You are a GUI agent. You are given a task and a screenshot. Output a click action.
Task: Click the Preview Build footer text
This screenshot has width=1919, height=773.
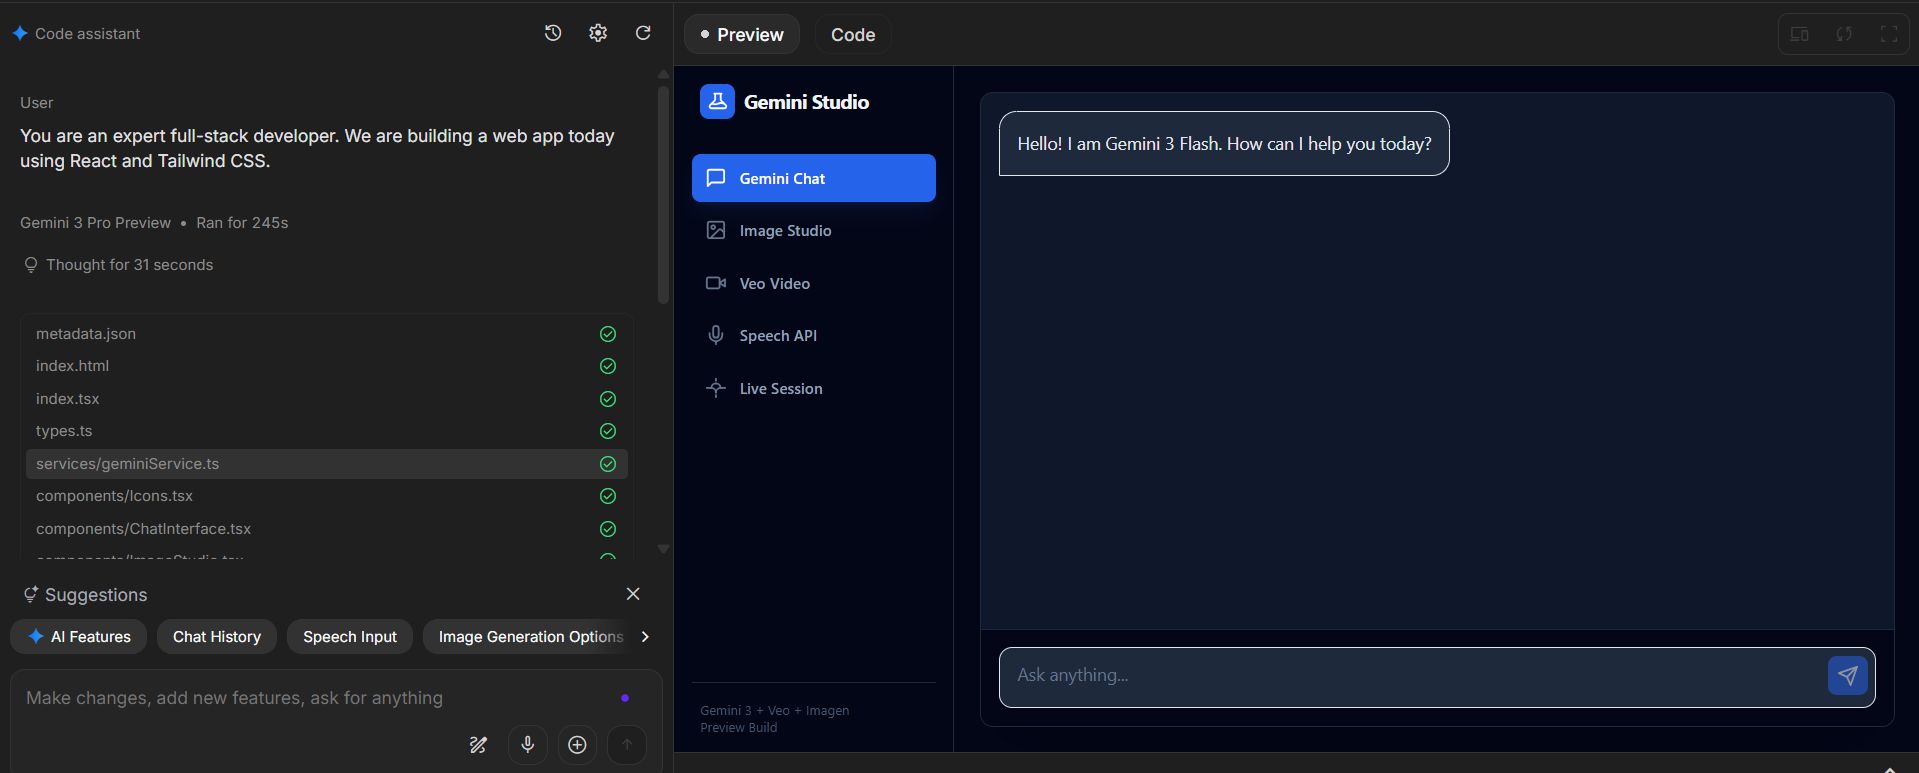point(738,728)
